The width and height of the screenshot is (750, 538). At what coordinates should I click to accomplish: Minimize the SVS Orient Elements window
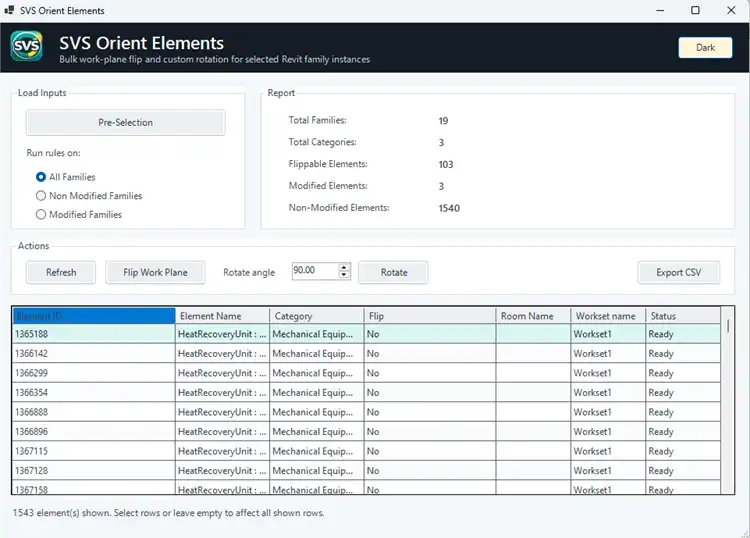click(660, 10)
